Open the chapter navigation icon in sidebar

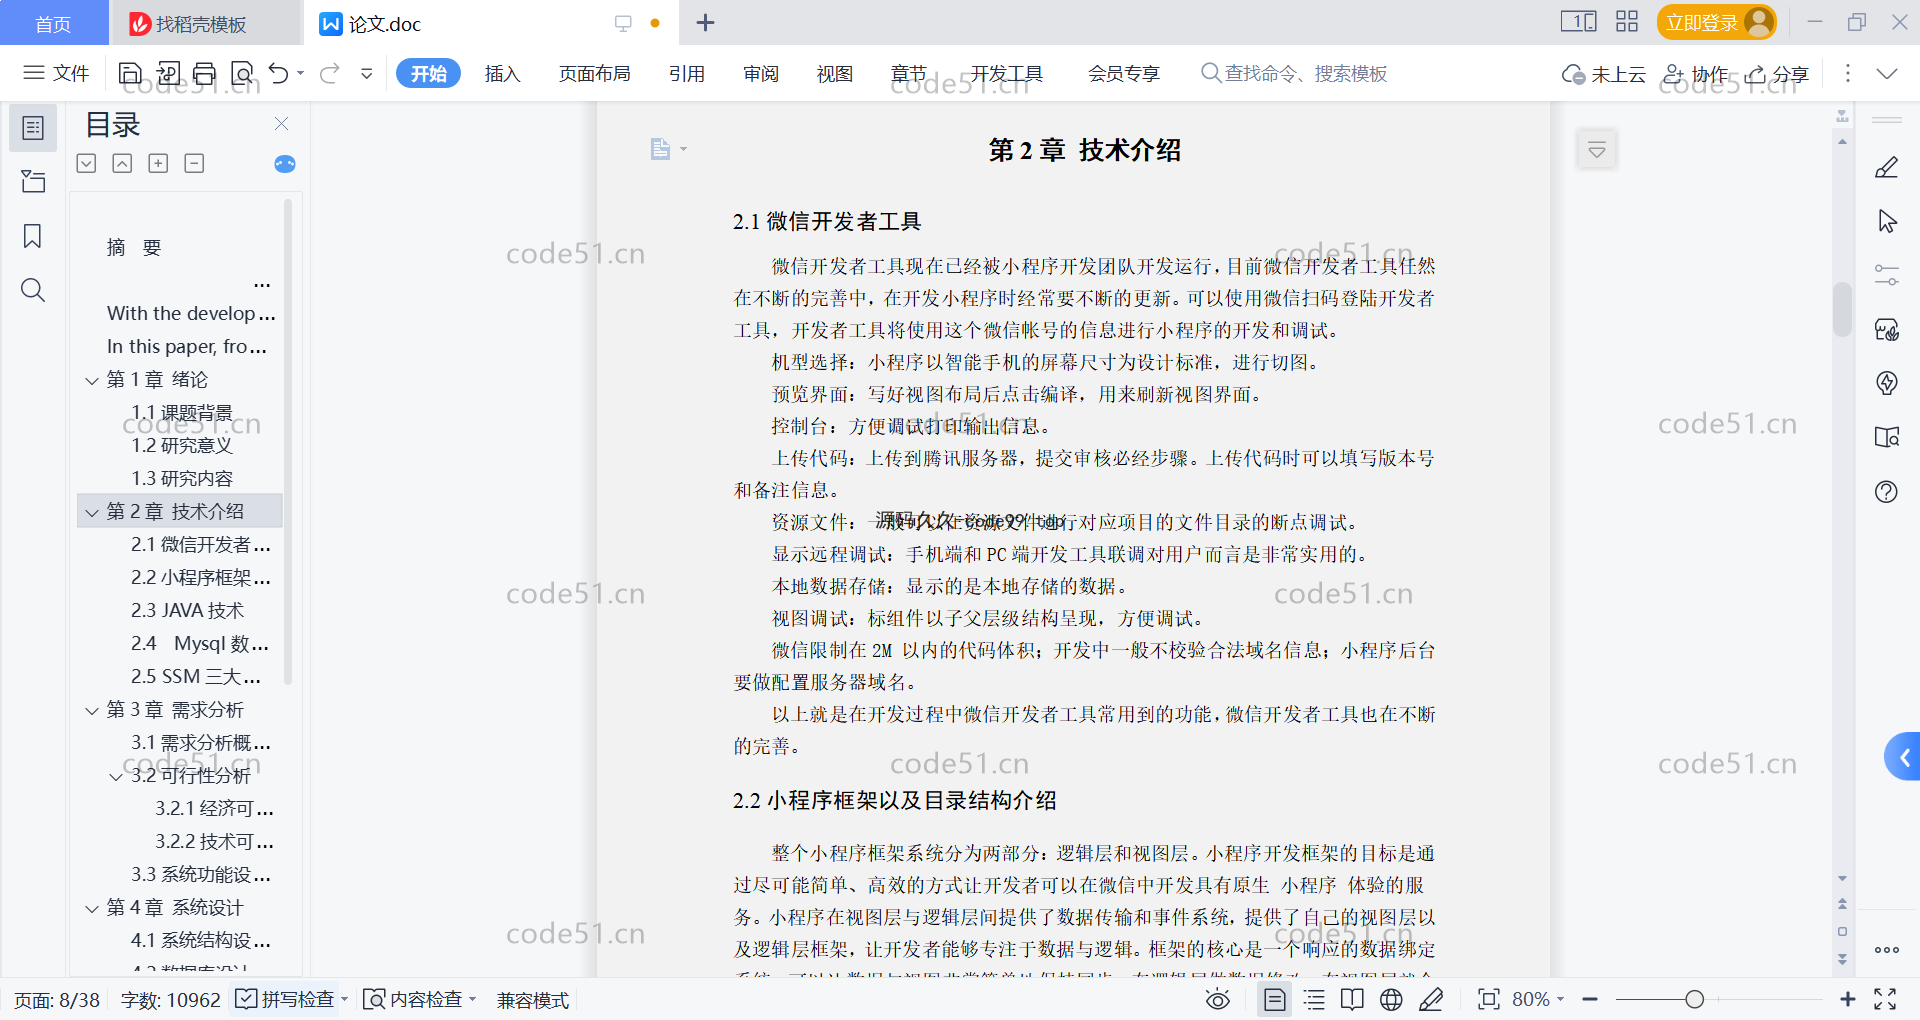(33, 181)
